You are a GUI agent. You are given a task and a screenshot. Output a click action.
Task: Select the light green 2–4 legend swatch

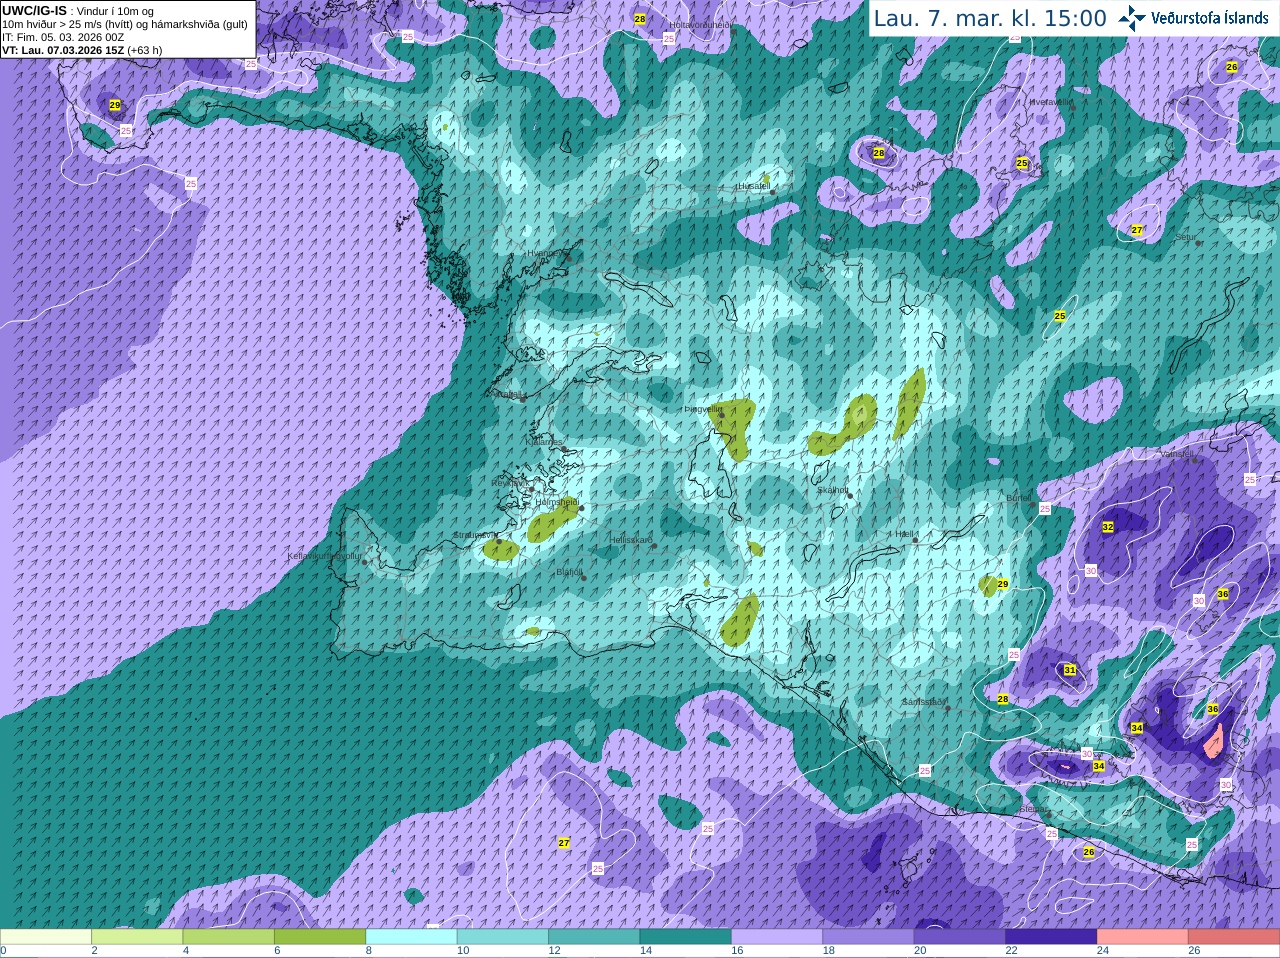coord(137,937)
